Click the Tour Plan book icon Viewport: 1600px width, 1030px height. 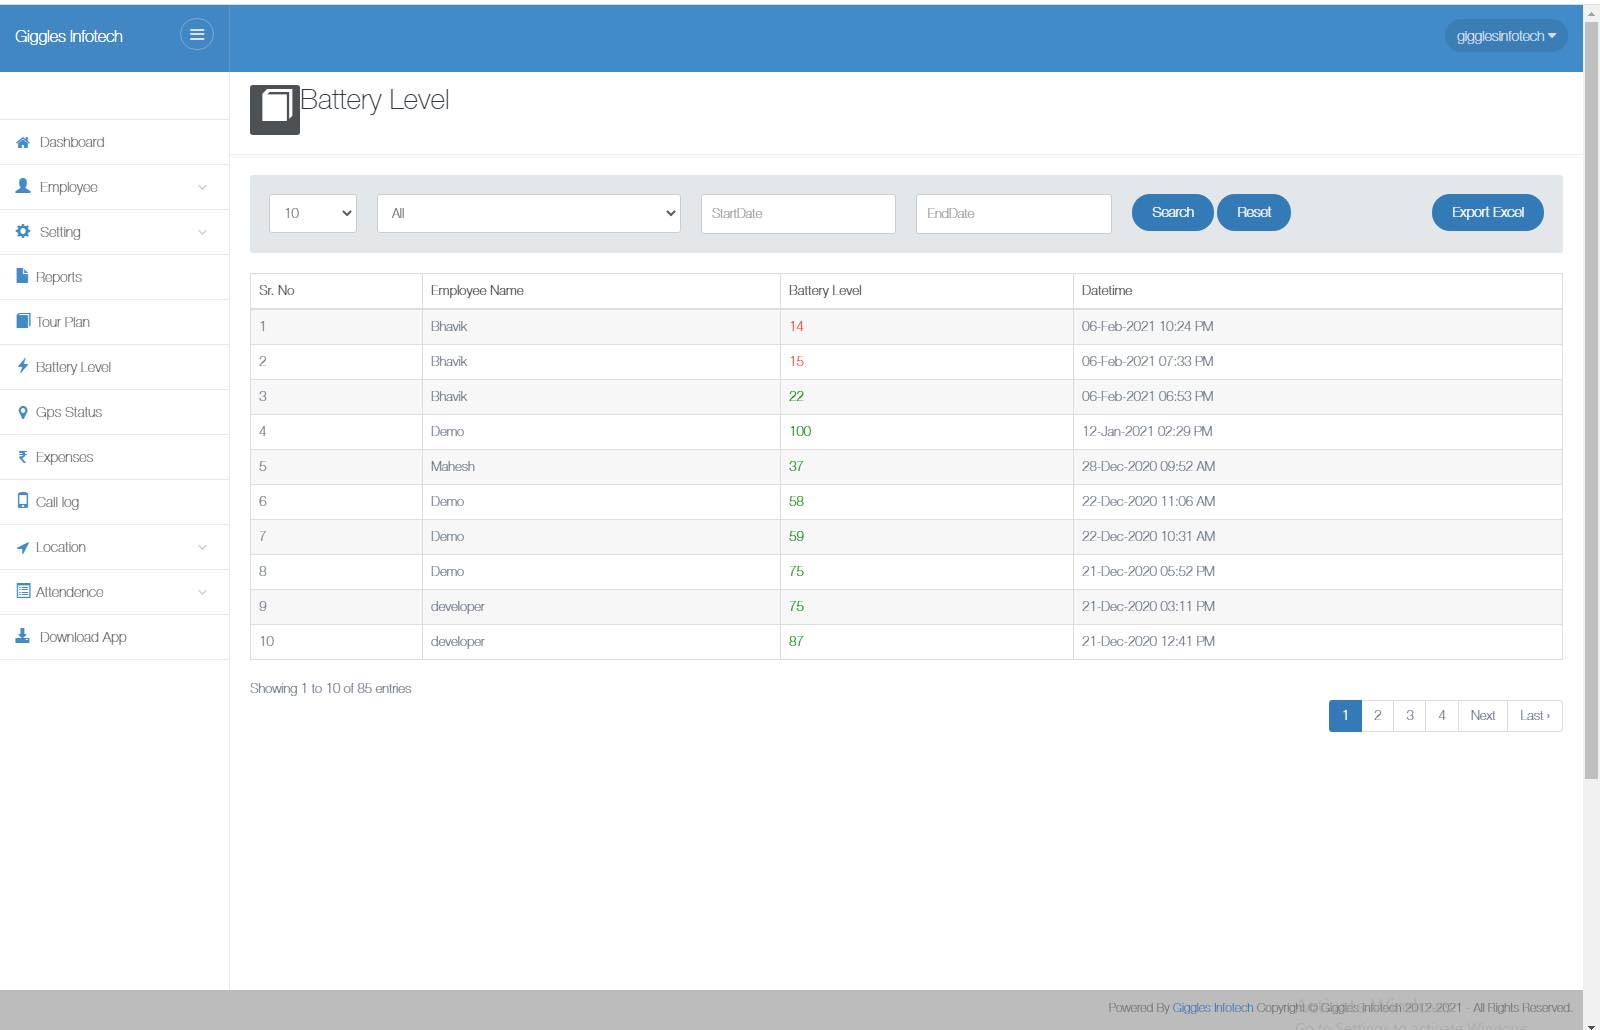[x=23, y=321]
